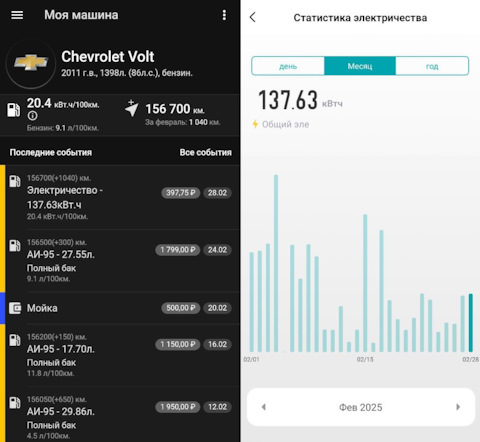Tap the 24.02 date badge
Viewport: 480px width, 442px height.
(217, 250)
